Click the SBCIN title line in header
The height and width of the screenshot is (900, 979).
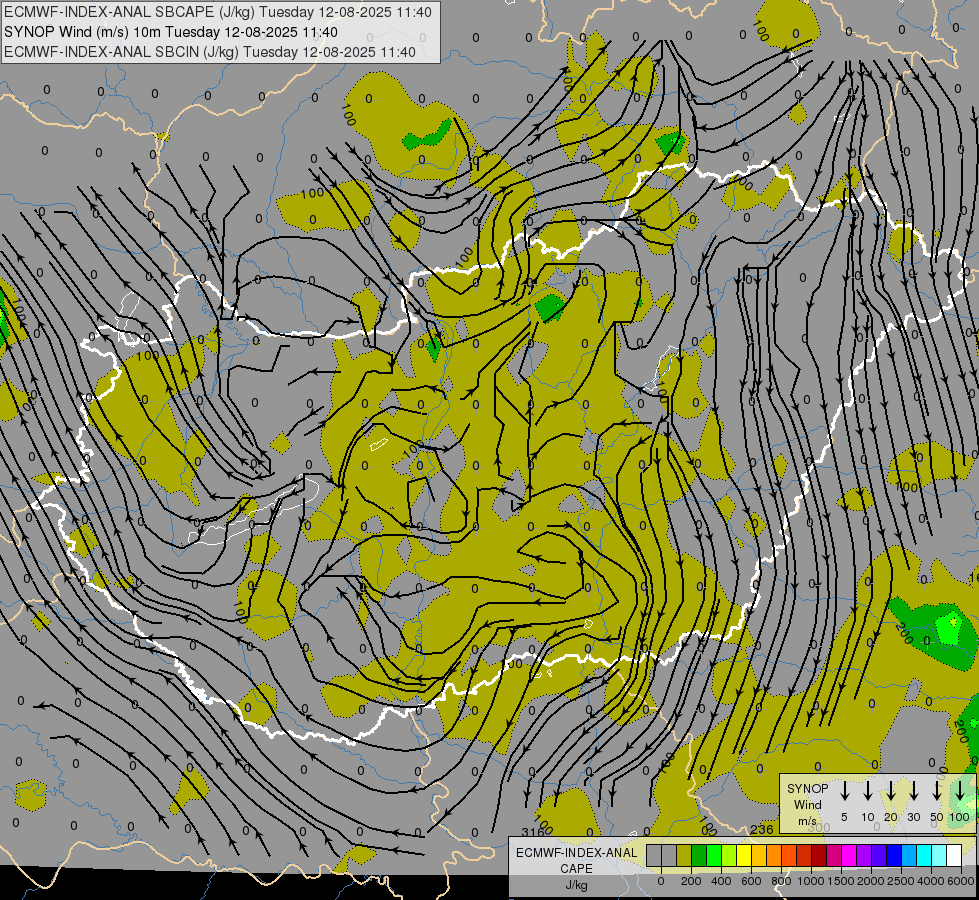click(210, 52)
